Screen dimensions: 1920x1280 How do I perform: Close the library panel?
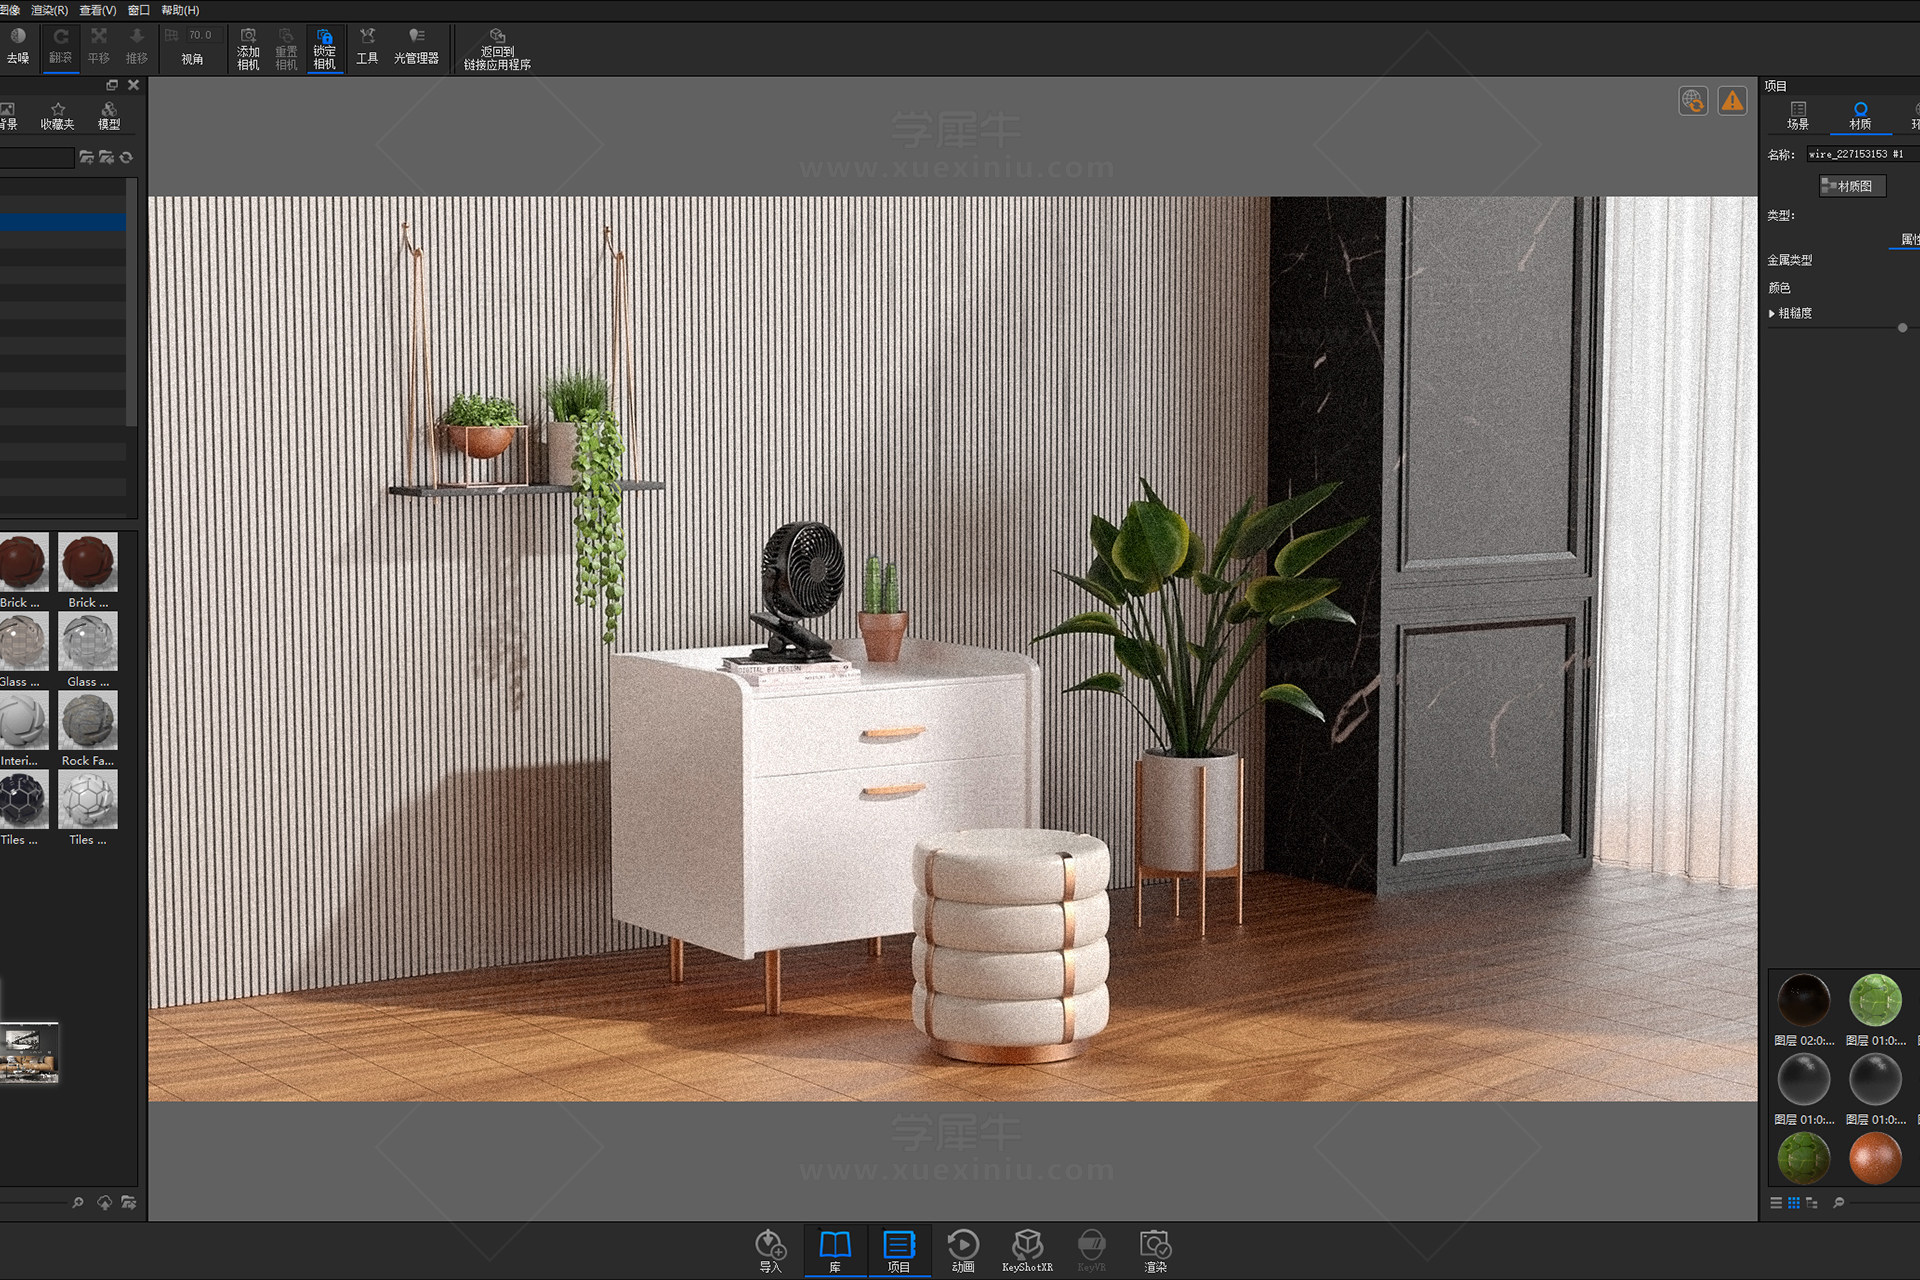pyautogui.click(x=133, y=85)
